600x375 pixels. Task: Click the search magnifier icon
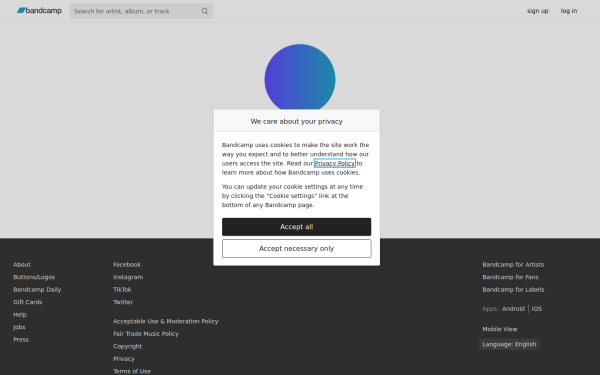205,11
